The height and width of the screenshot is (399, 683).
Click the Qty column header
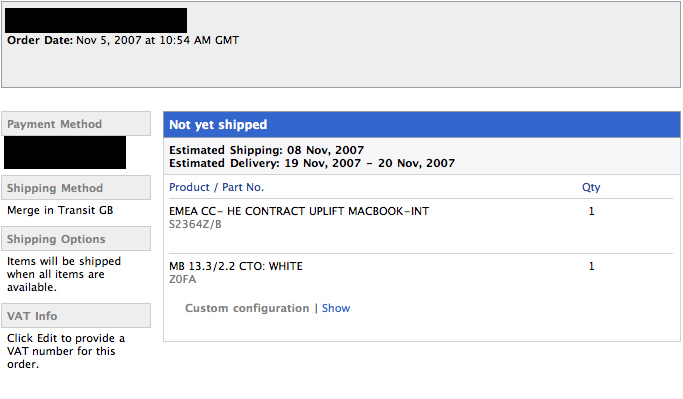pos(591,187)
